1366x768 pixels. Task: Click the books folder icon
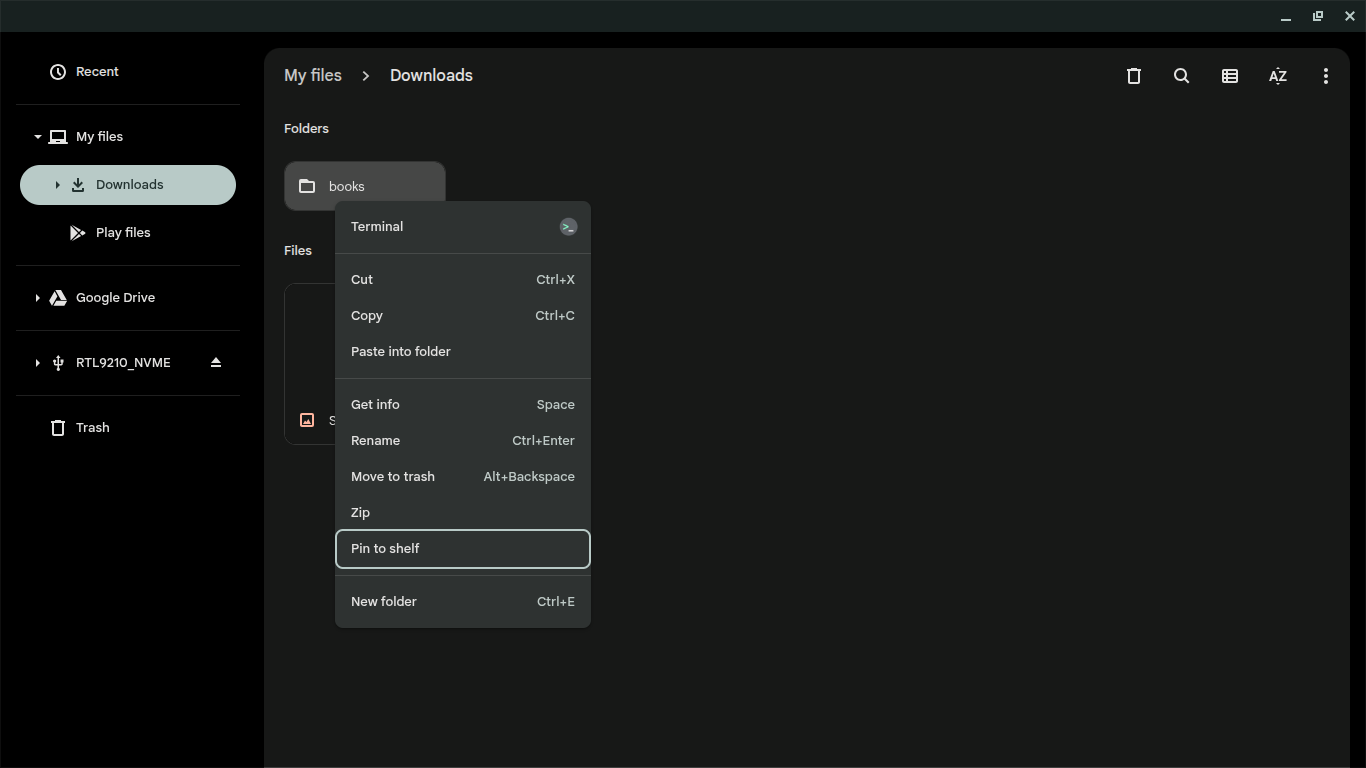pyautogui.click(x=307, y=186)
